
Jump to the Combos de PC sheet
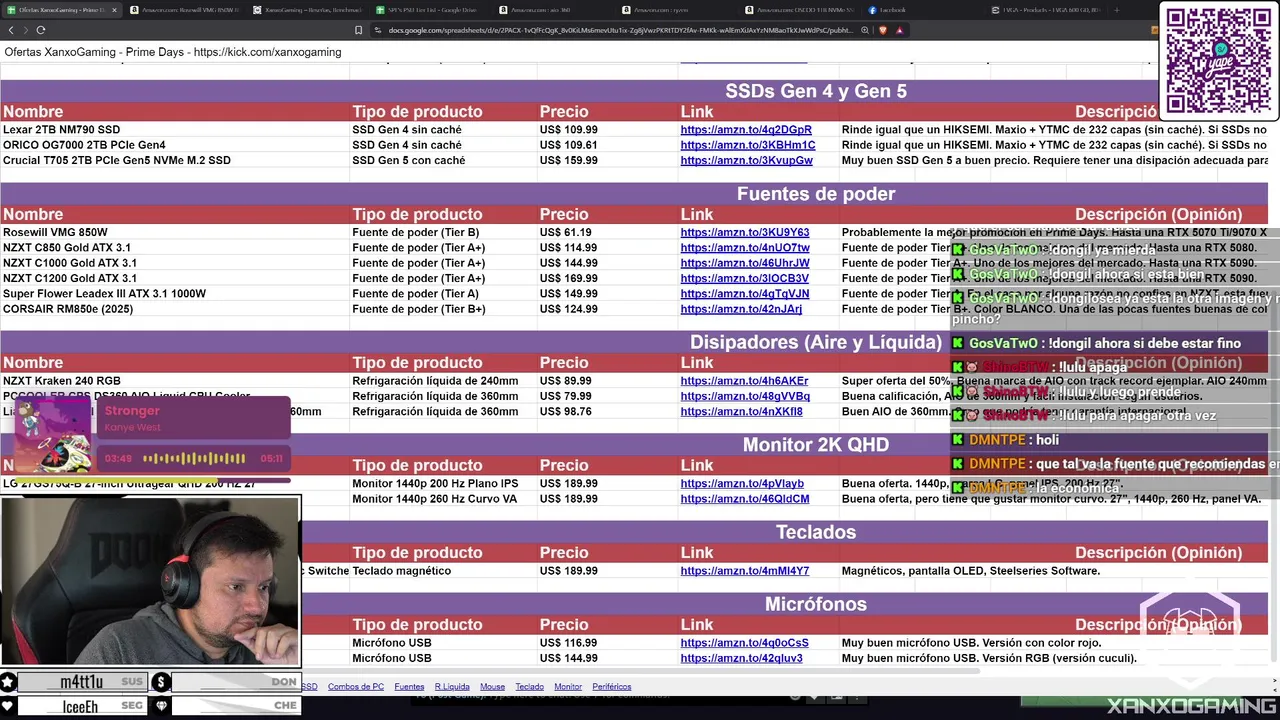coord(356,687)
